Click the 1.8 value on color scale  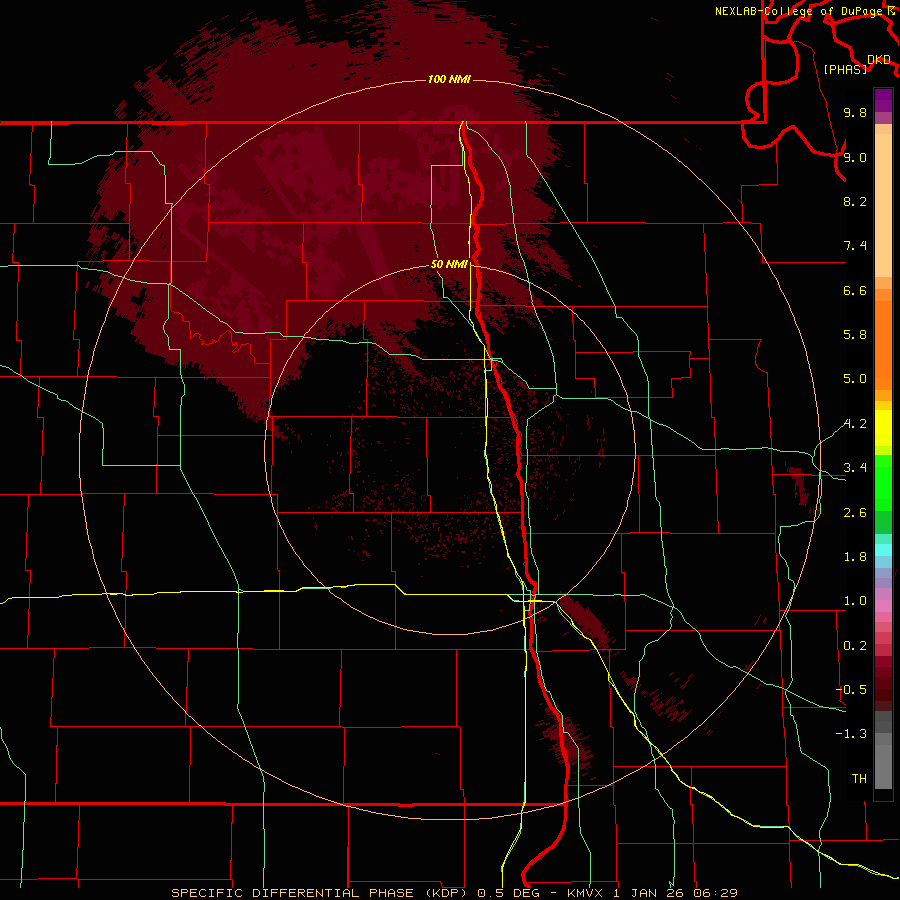[x=855, y=557]
